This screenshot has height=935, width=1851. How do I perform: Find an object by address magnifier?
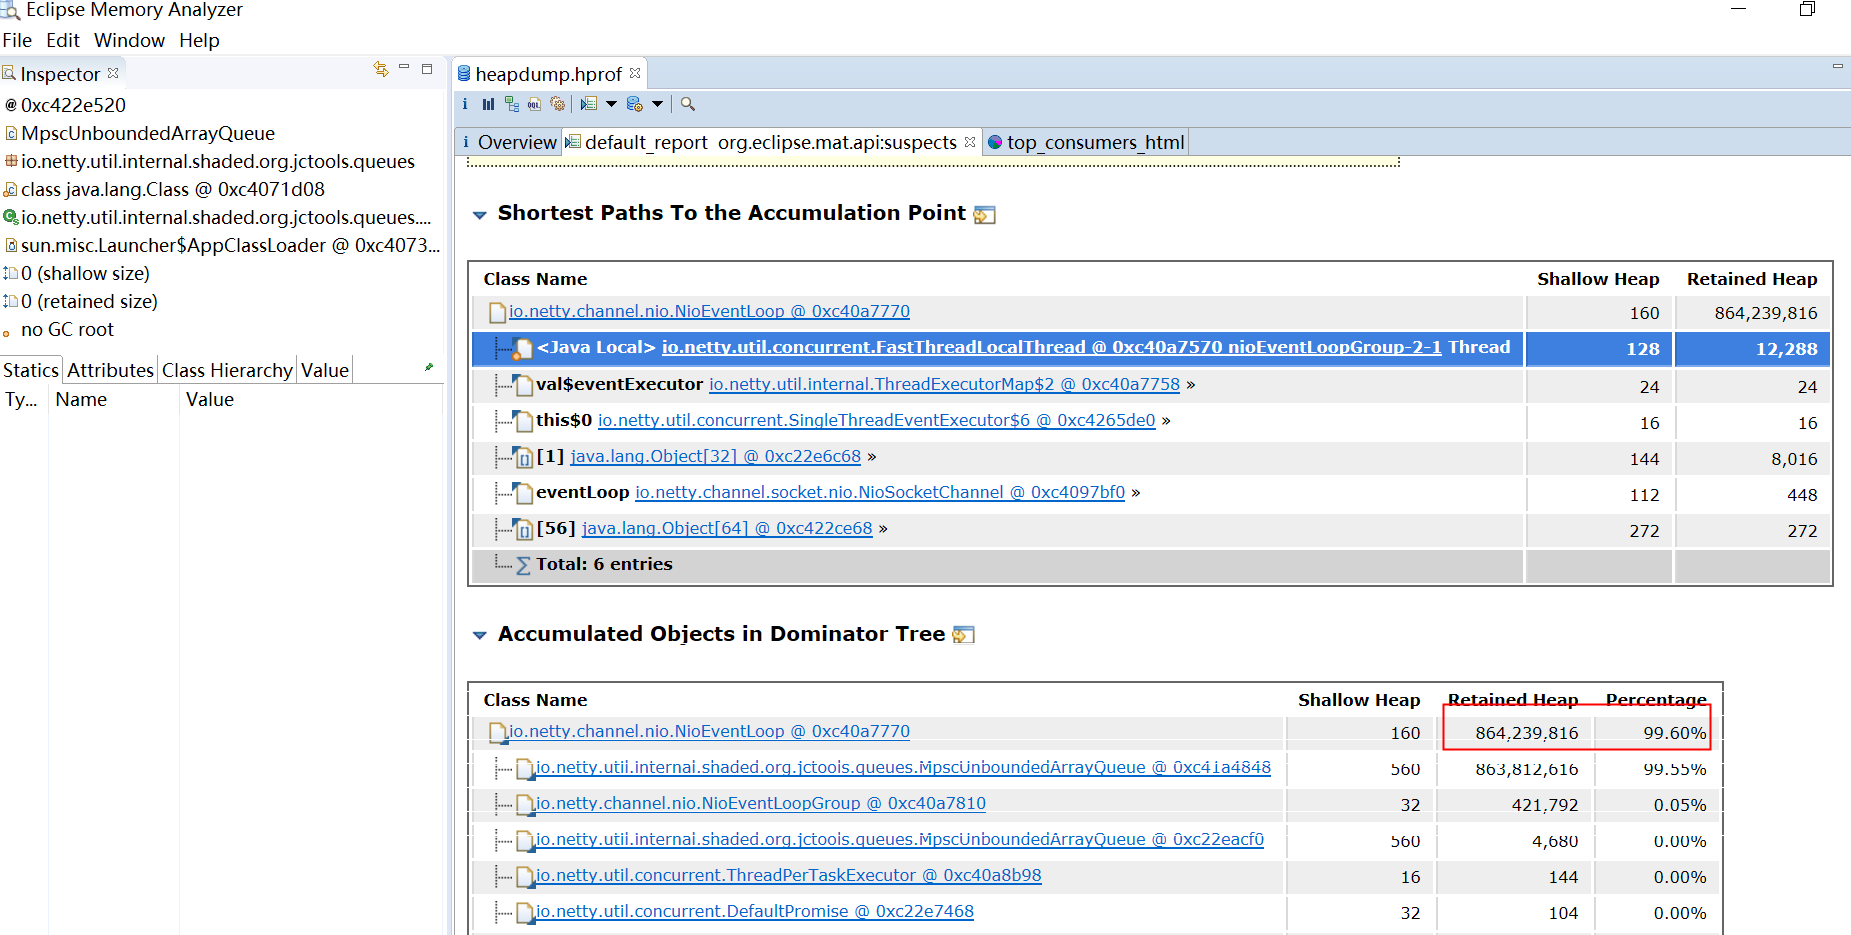click(x=688, y=104)
